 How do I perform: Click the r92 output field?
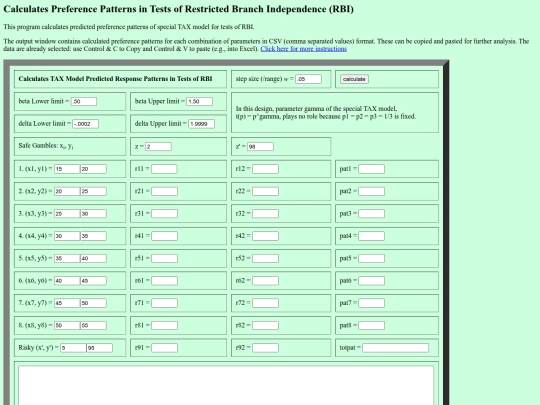click(265, 348)
